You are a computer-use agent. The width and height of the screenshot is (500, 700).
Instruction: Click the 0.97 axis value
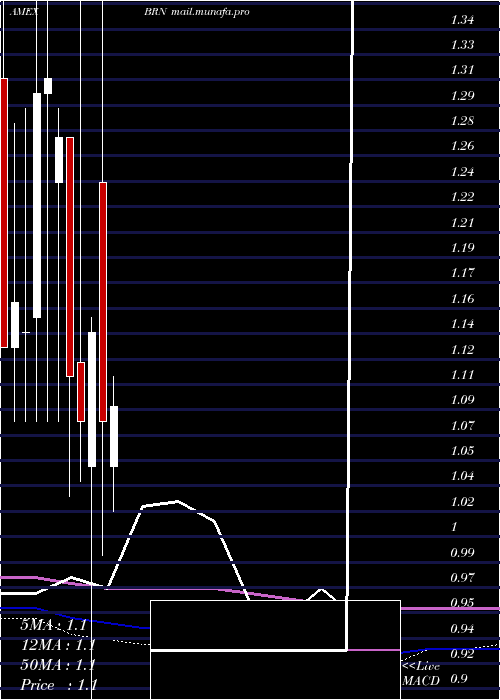pos(462,579)
